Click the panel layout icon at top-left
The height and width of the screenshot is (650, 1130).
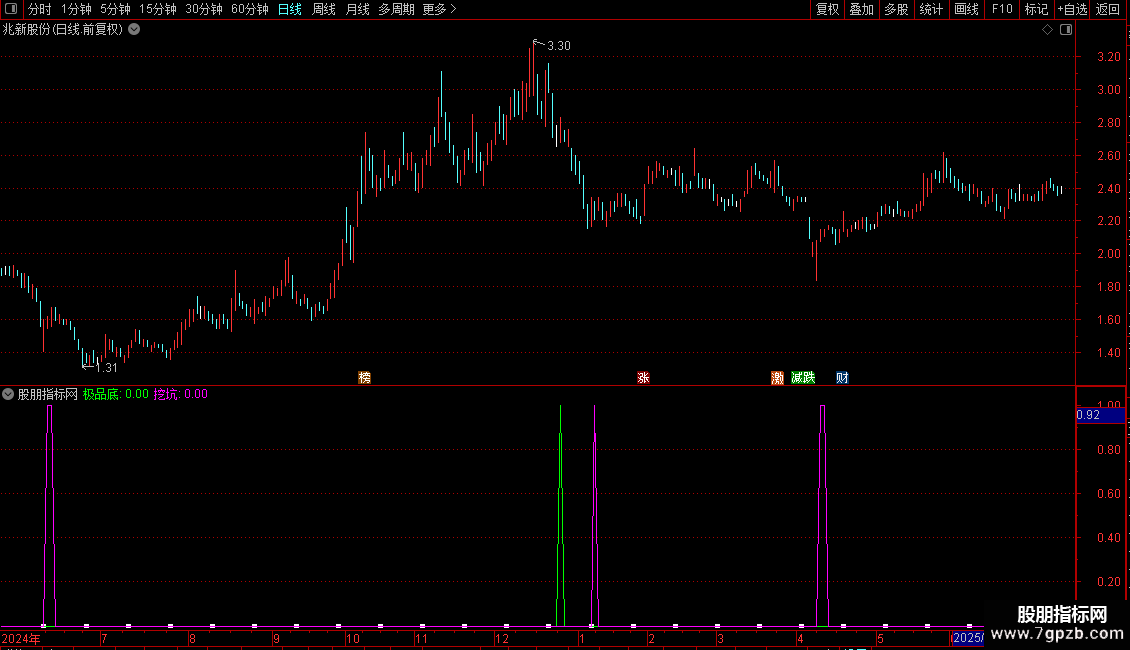[11, 9]
